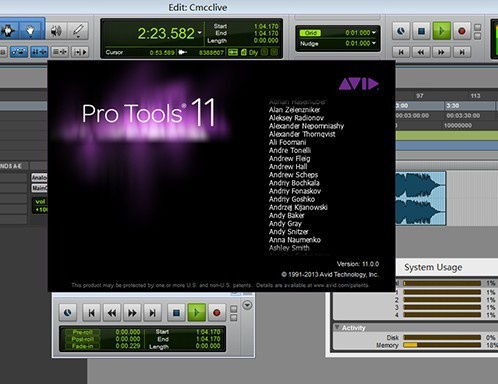
Task: Click the Avid copyright line
Action: pyautogui.click(x=330, y=275)
